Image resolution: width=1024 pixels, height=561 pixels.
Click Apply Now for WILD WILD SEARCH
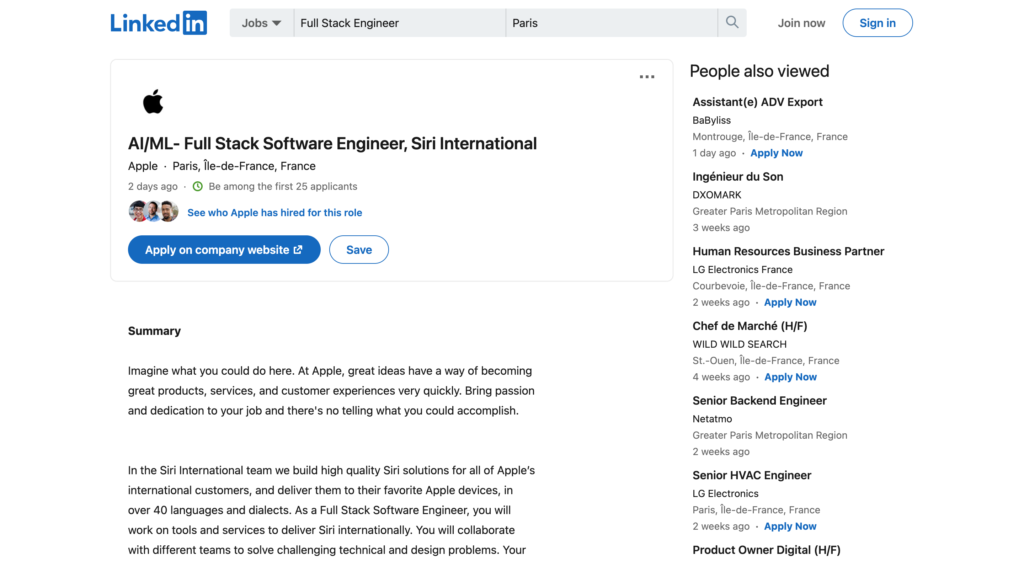[790, 377]
